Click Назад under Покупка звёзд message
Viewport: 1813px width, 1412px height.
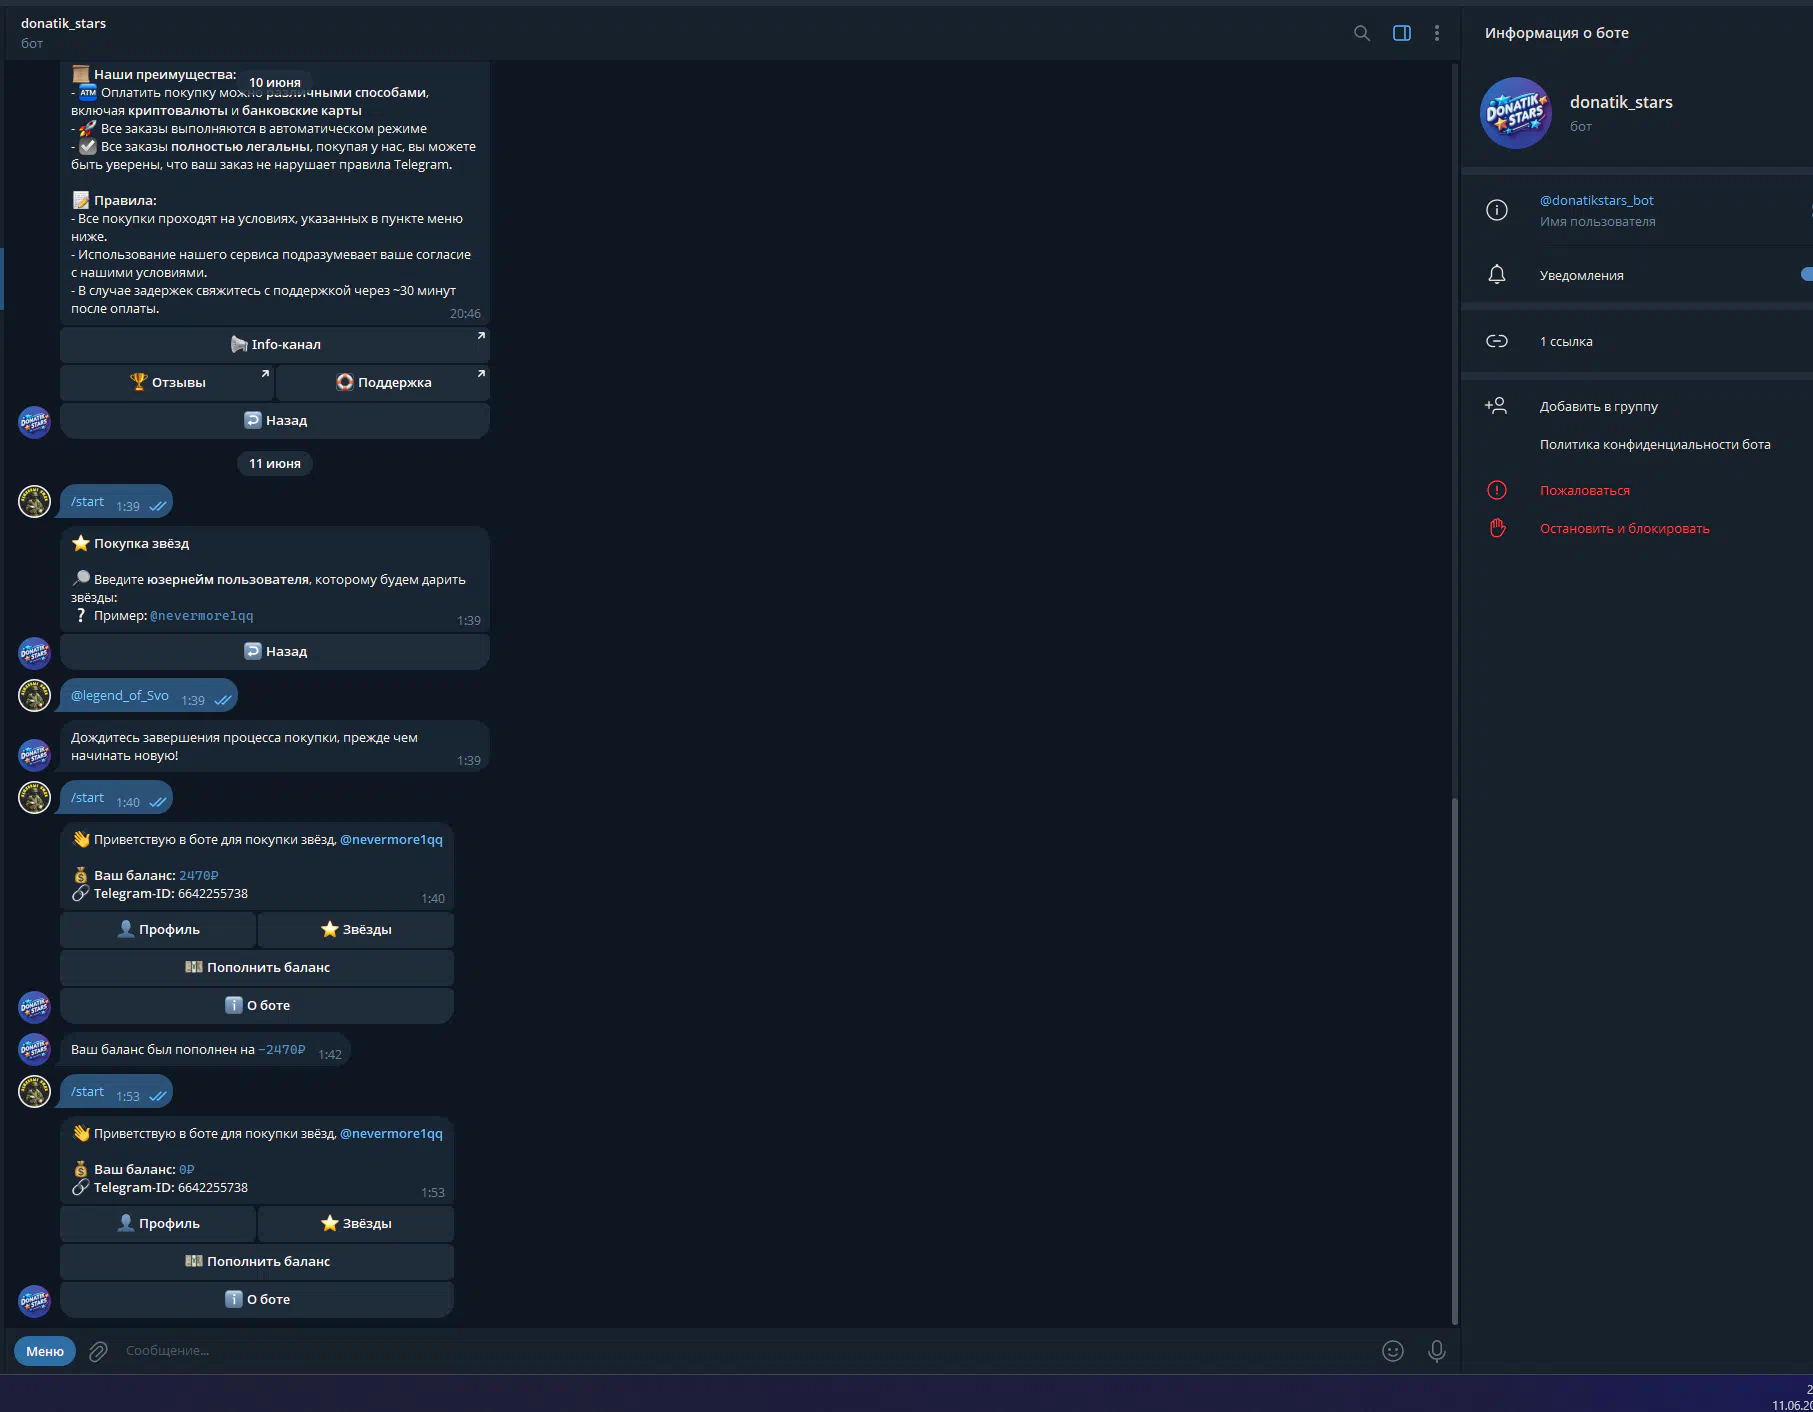pyautogui.click(x=275, y=651)
